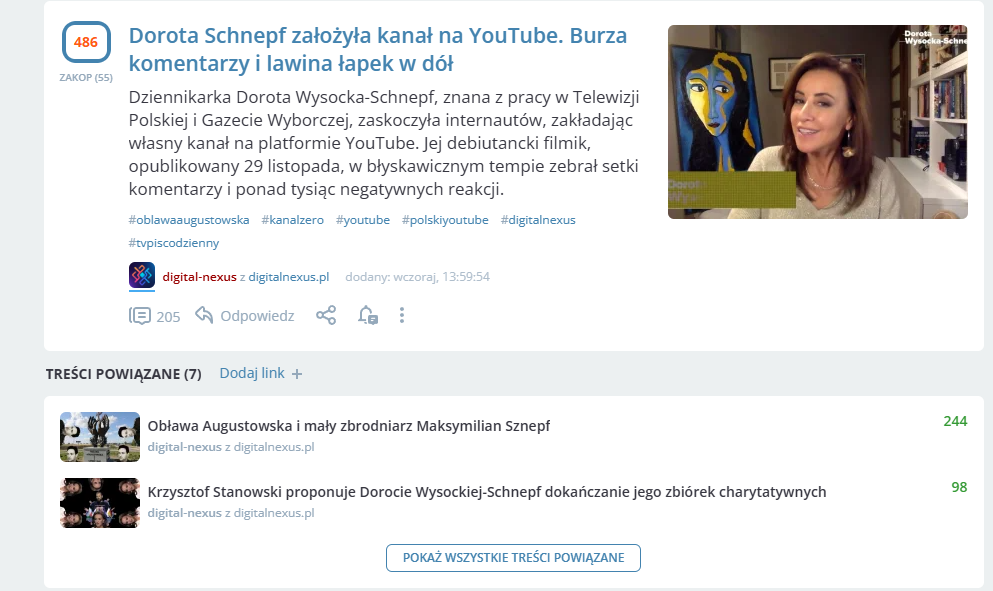Expand list with Pokaż wszystkie treści powiązane
The width and height of the screenshot is (993, 591).
point(513,558)
